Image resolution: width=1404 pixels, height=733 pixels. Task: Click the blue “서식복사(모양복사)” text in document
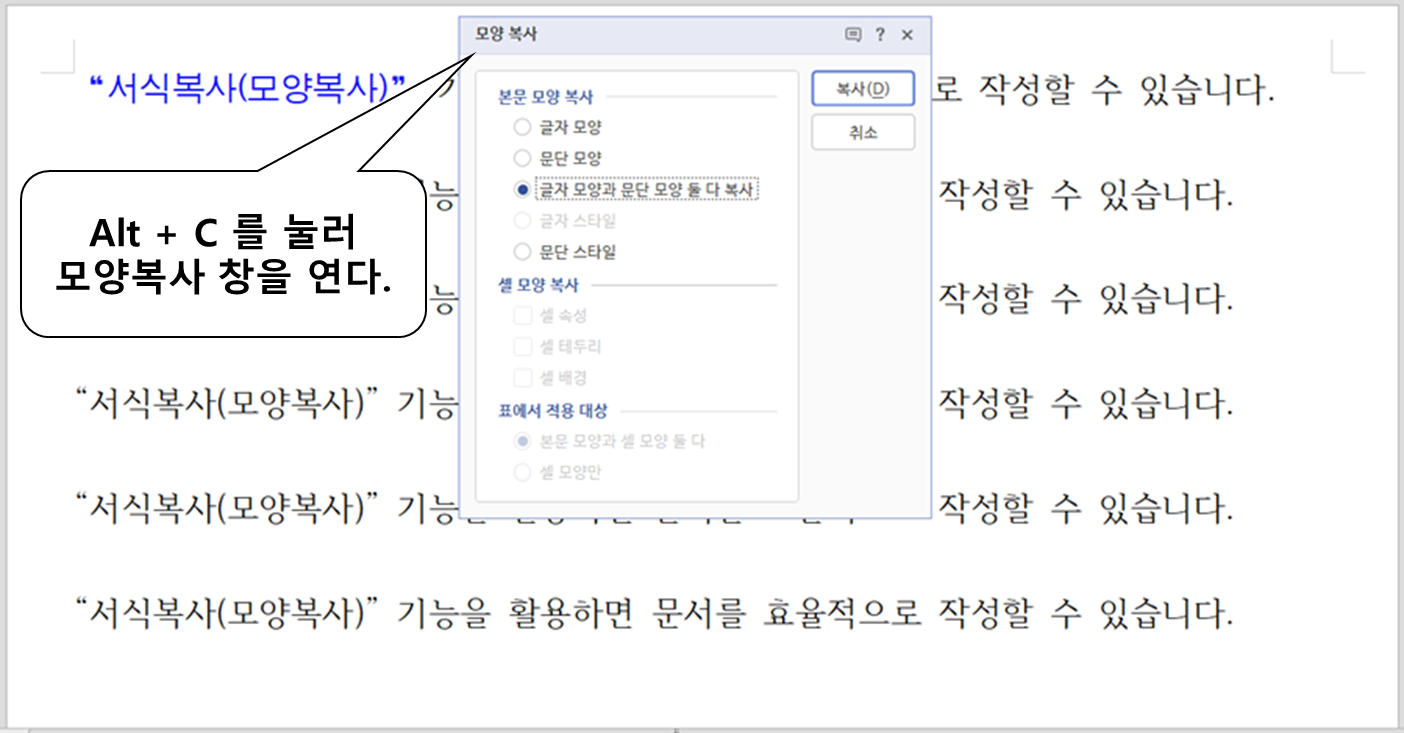click(x=247, y=88)
